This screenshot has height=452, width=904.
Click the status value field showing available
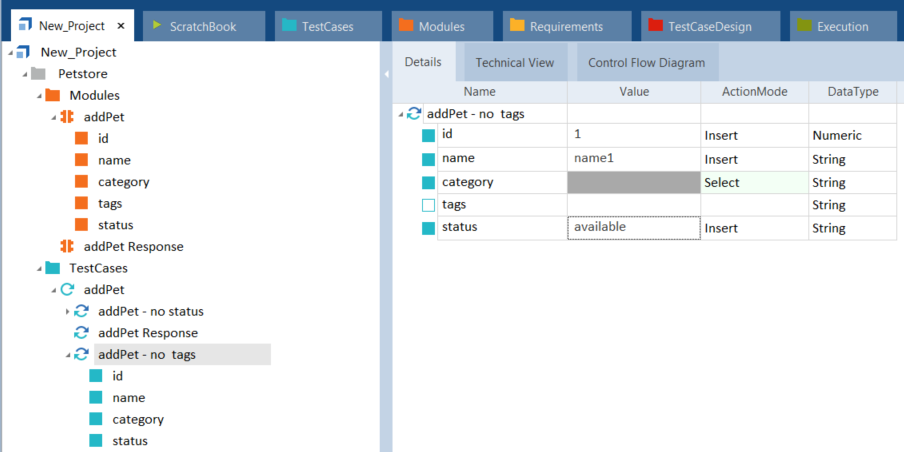pos(633,228)
